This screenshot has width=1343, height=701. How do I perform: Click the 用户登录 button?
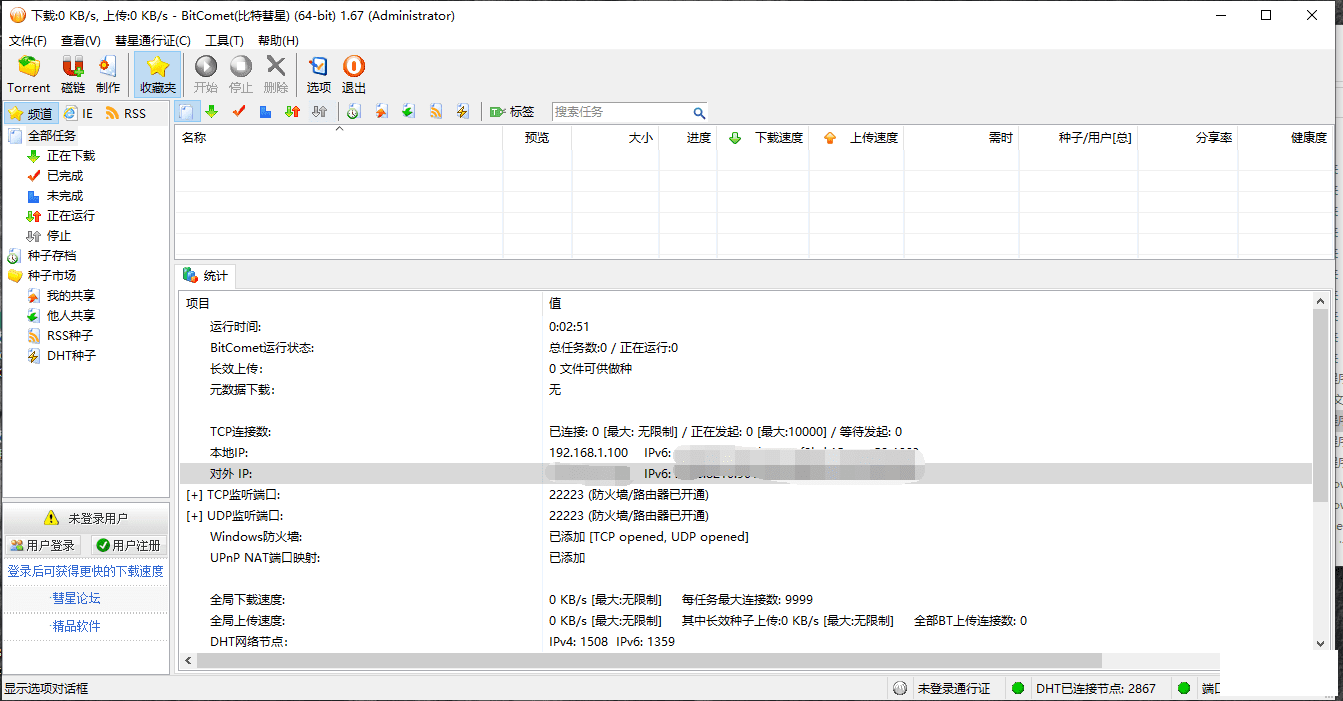[x=43, y=545]
